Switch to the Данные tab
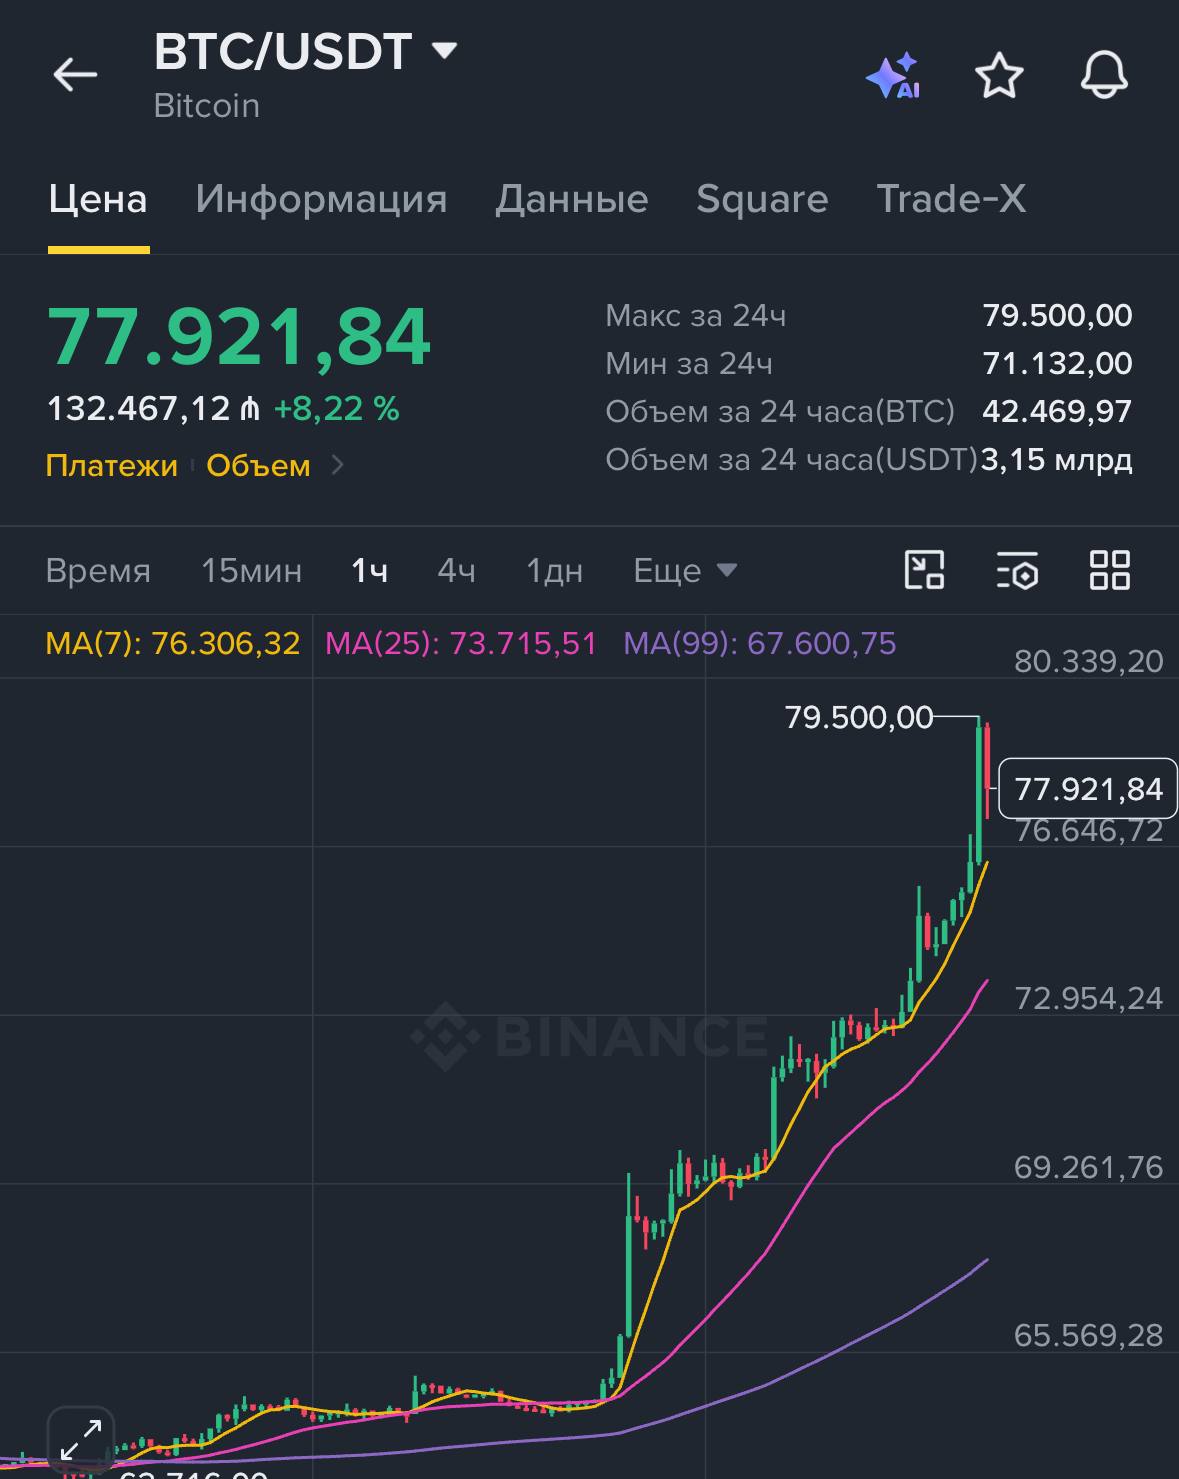This screenshot has height=1479, width=1179. point(572,198)
